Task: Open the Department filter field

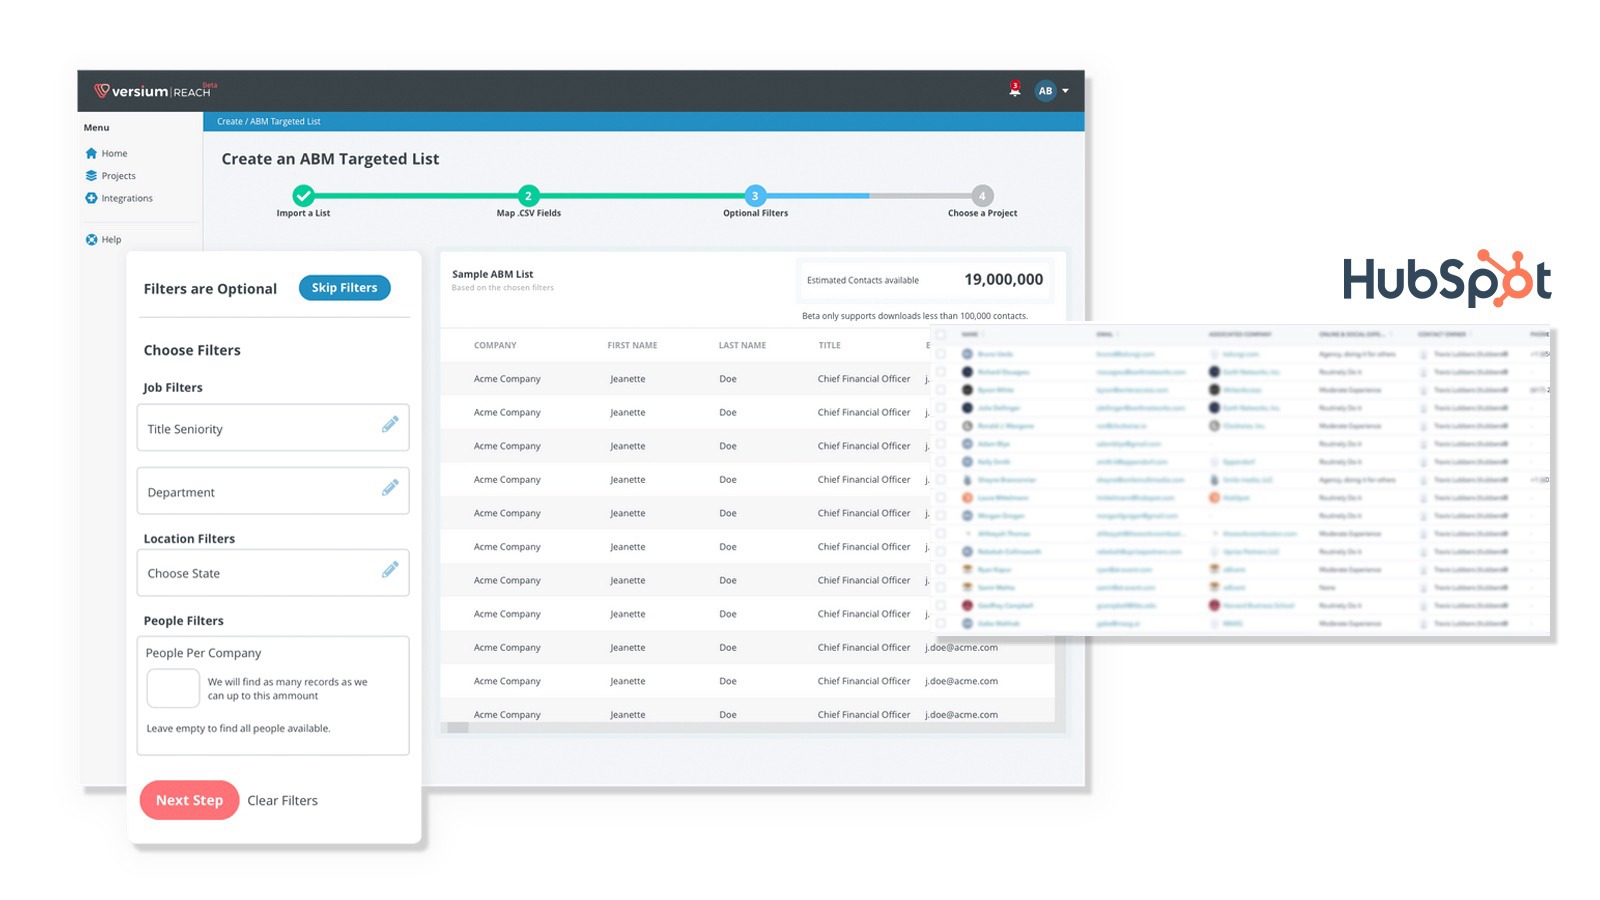Action: (273, 491)
